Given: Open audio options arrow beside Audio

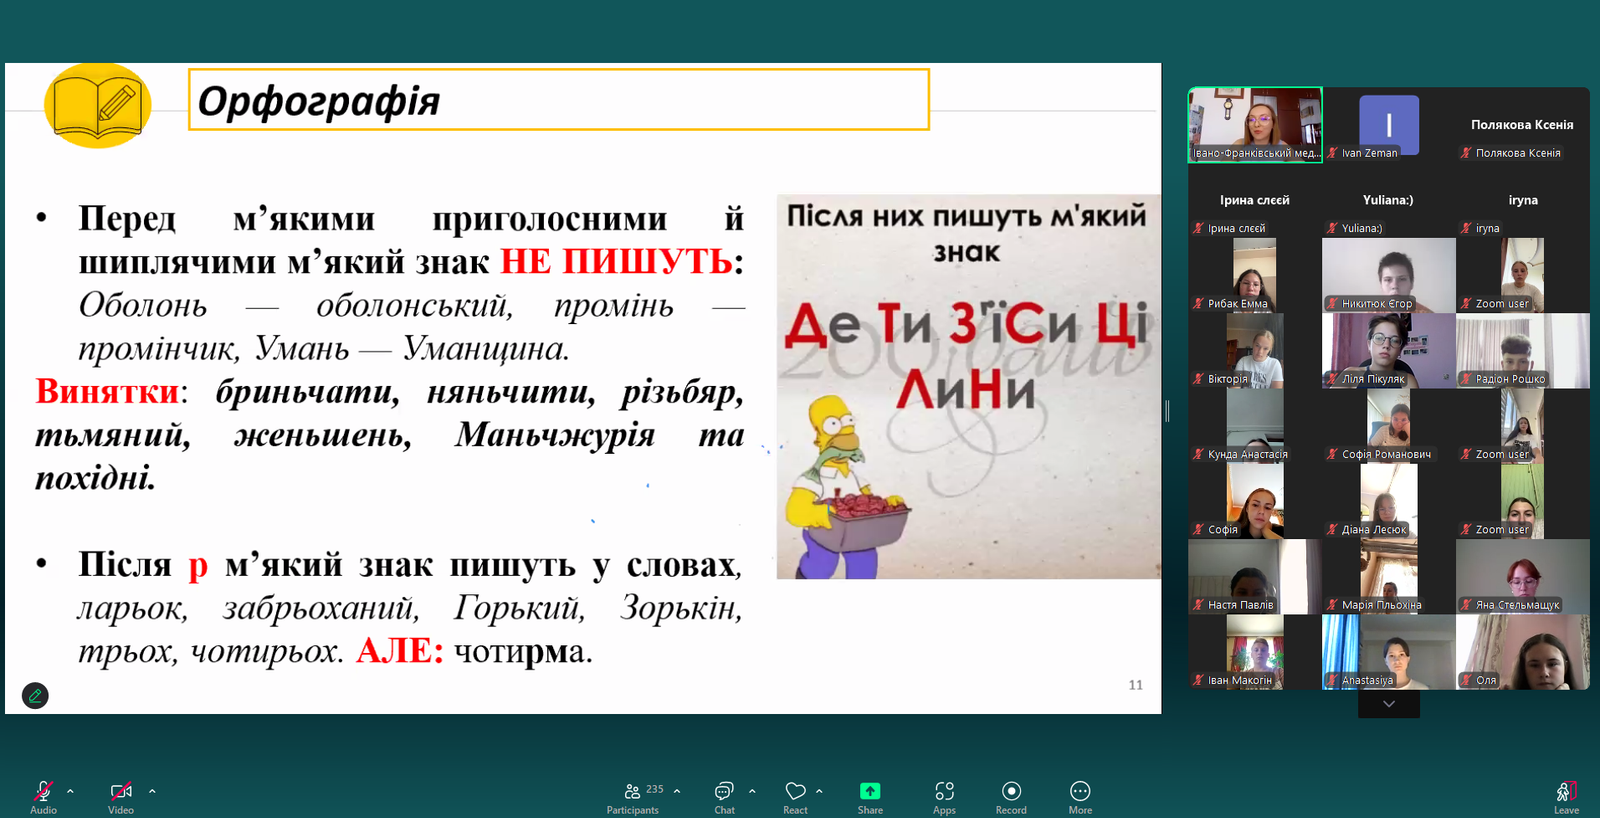Looking at the screenshot, I should [x=70, y=791].
